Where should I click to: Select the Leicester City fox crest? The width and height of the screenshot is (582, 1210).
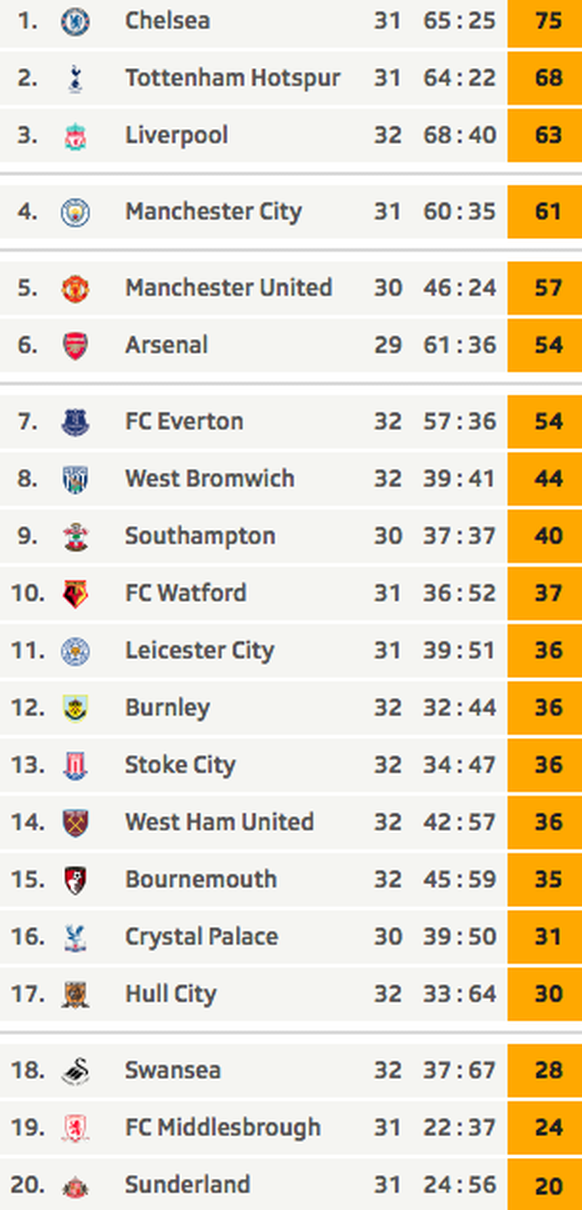[x=75, y=650]
